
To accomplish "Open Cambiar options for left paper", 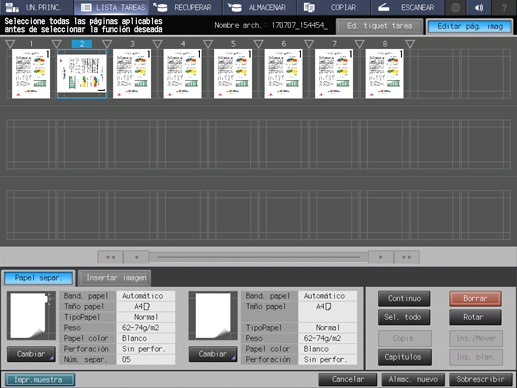I will 31,354.
